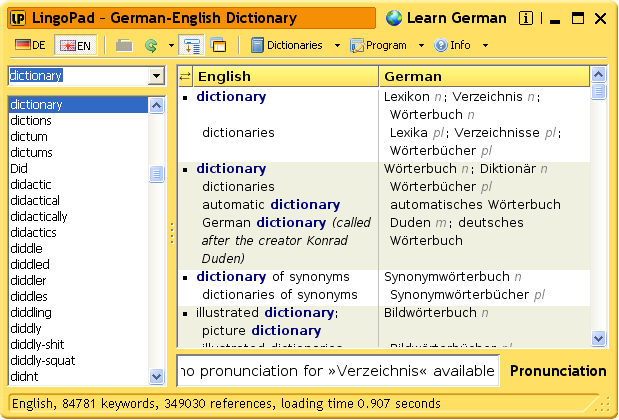The height and width of the screenshot is (420, 619).
Task: Select didactical in the word list
Action: [78, 201]
